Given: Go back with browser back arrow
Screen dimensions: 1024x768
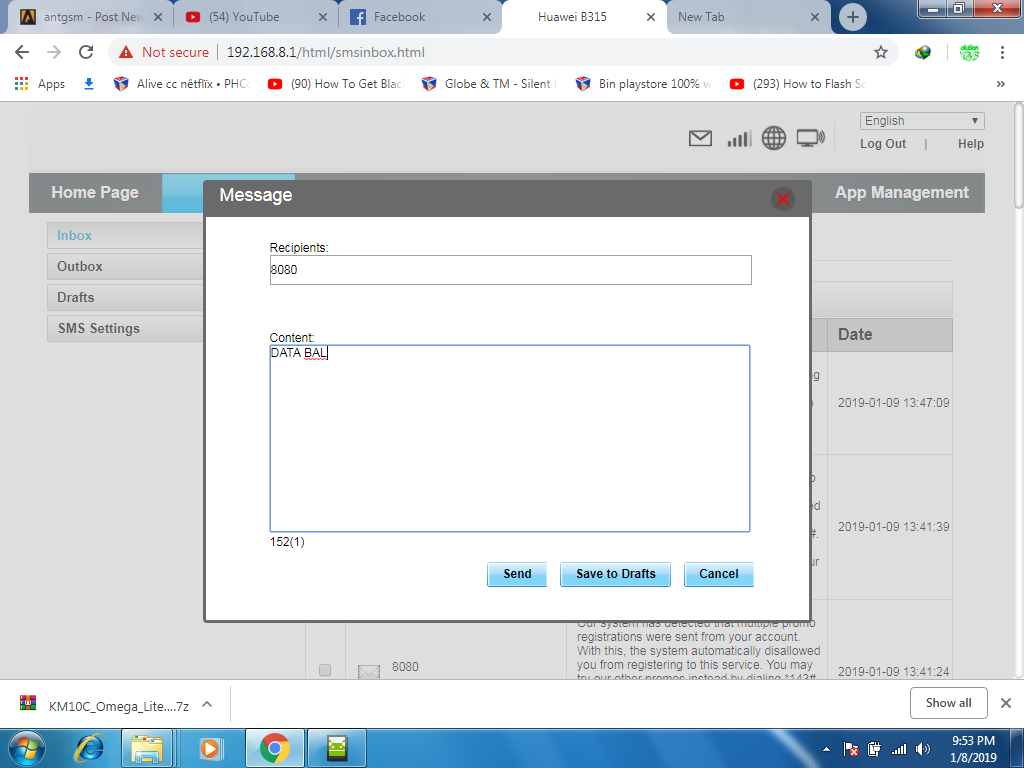Looking at the screenshot, I should pos(22,52).
